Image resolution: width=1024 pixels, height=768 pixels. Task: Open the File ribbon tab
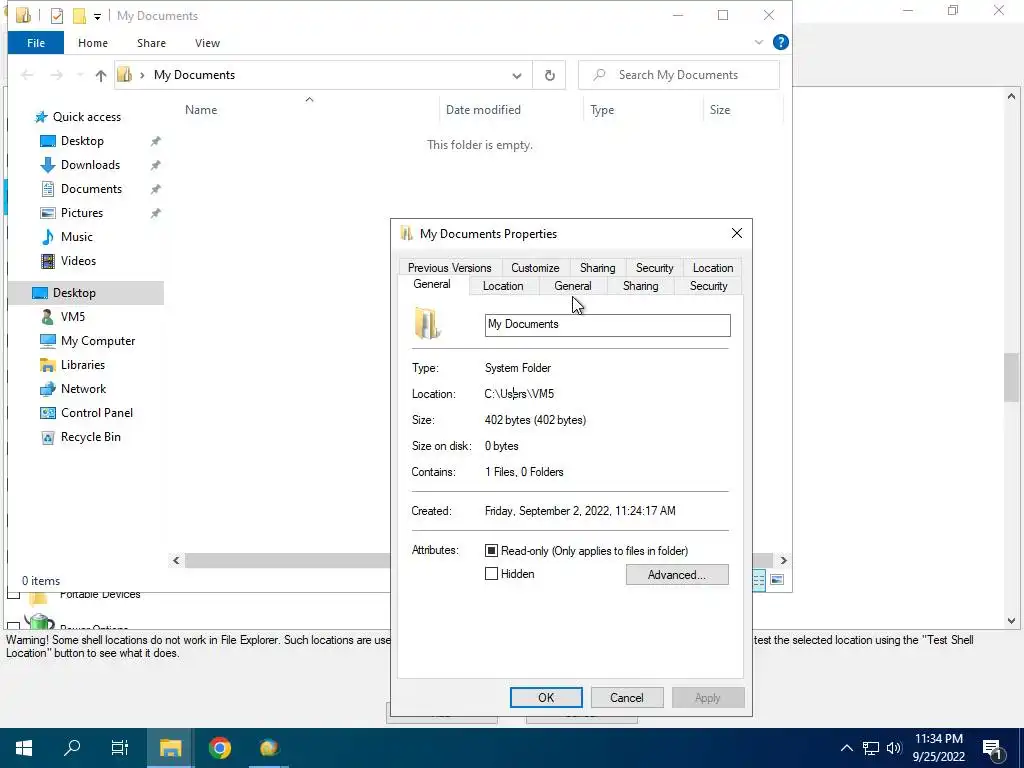(x=36, y=43)
